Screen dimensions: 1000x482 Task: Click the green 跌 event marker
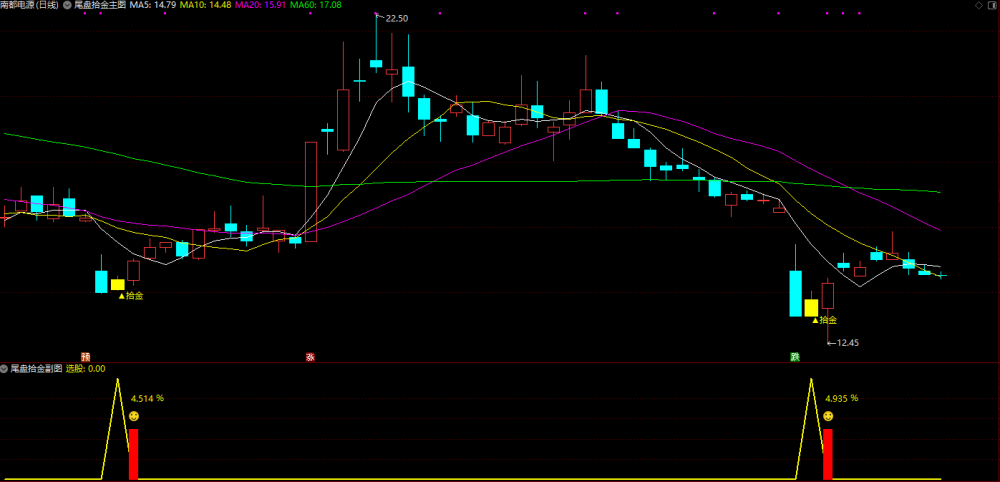pyautogui.click(x=795, y=357)
